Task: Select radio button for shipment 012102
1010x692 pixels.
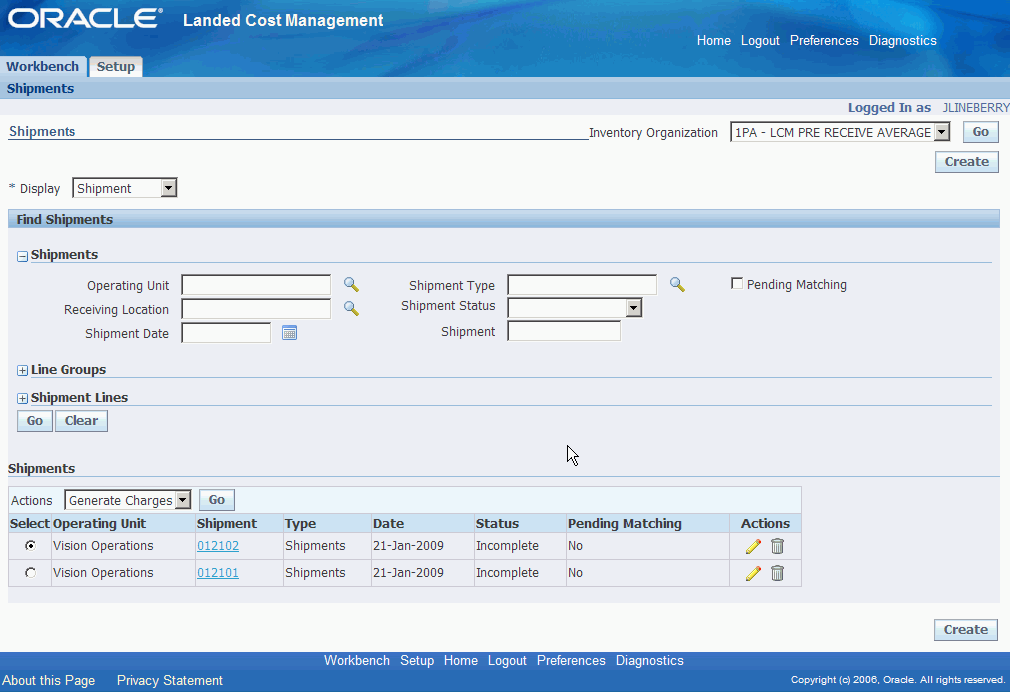Action: pyautogui.click(x=30, y=546)
